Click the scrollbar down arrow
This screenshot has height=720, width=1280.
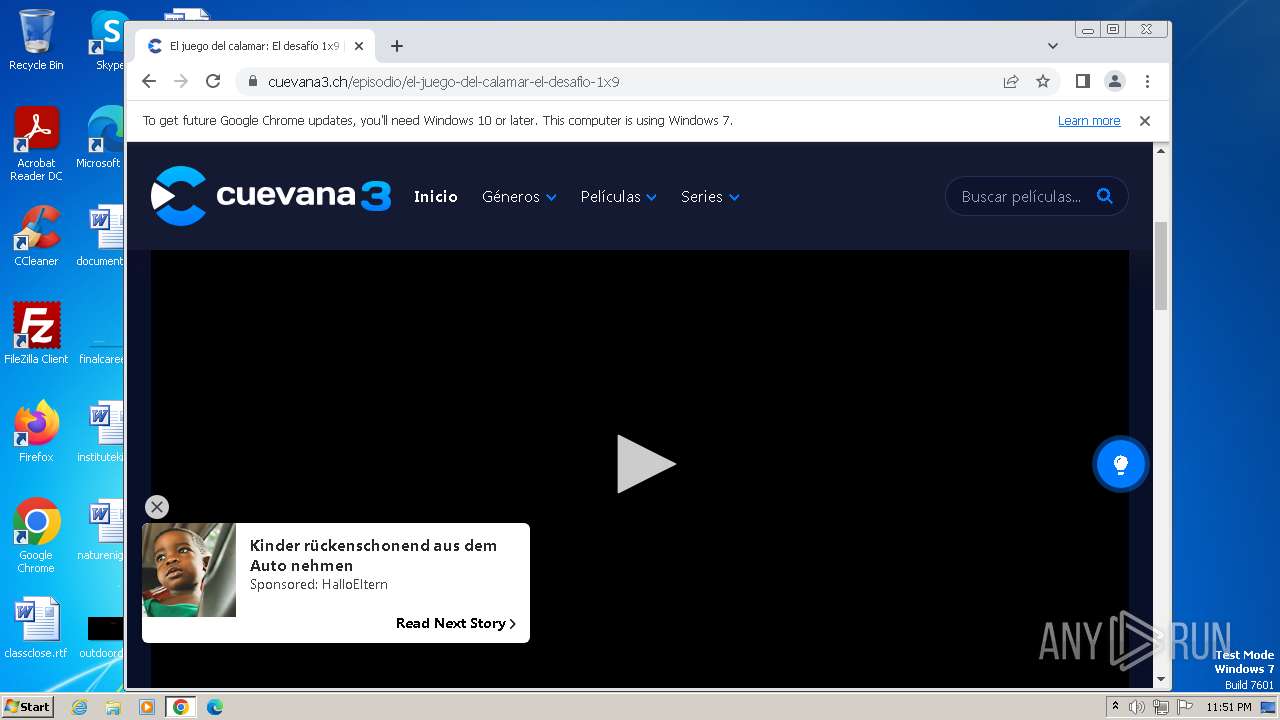tap(1161, 680)
